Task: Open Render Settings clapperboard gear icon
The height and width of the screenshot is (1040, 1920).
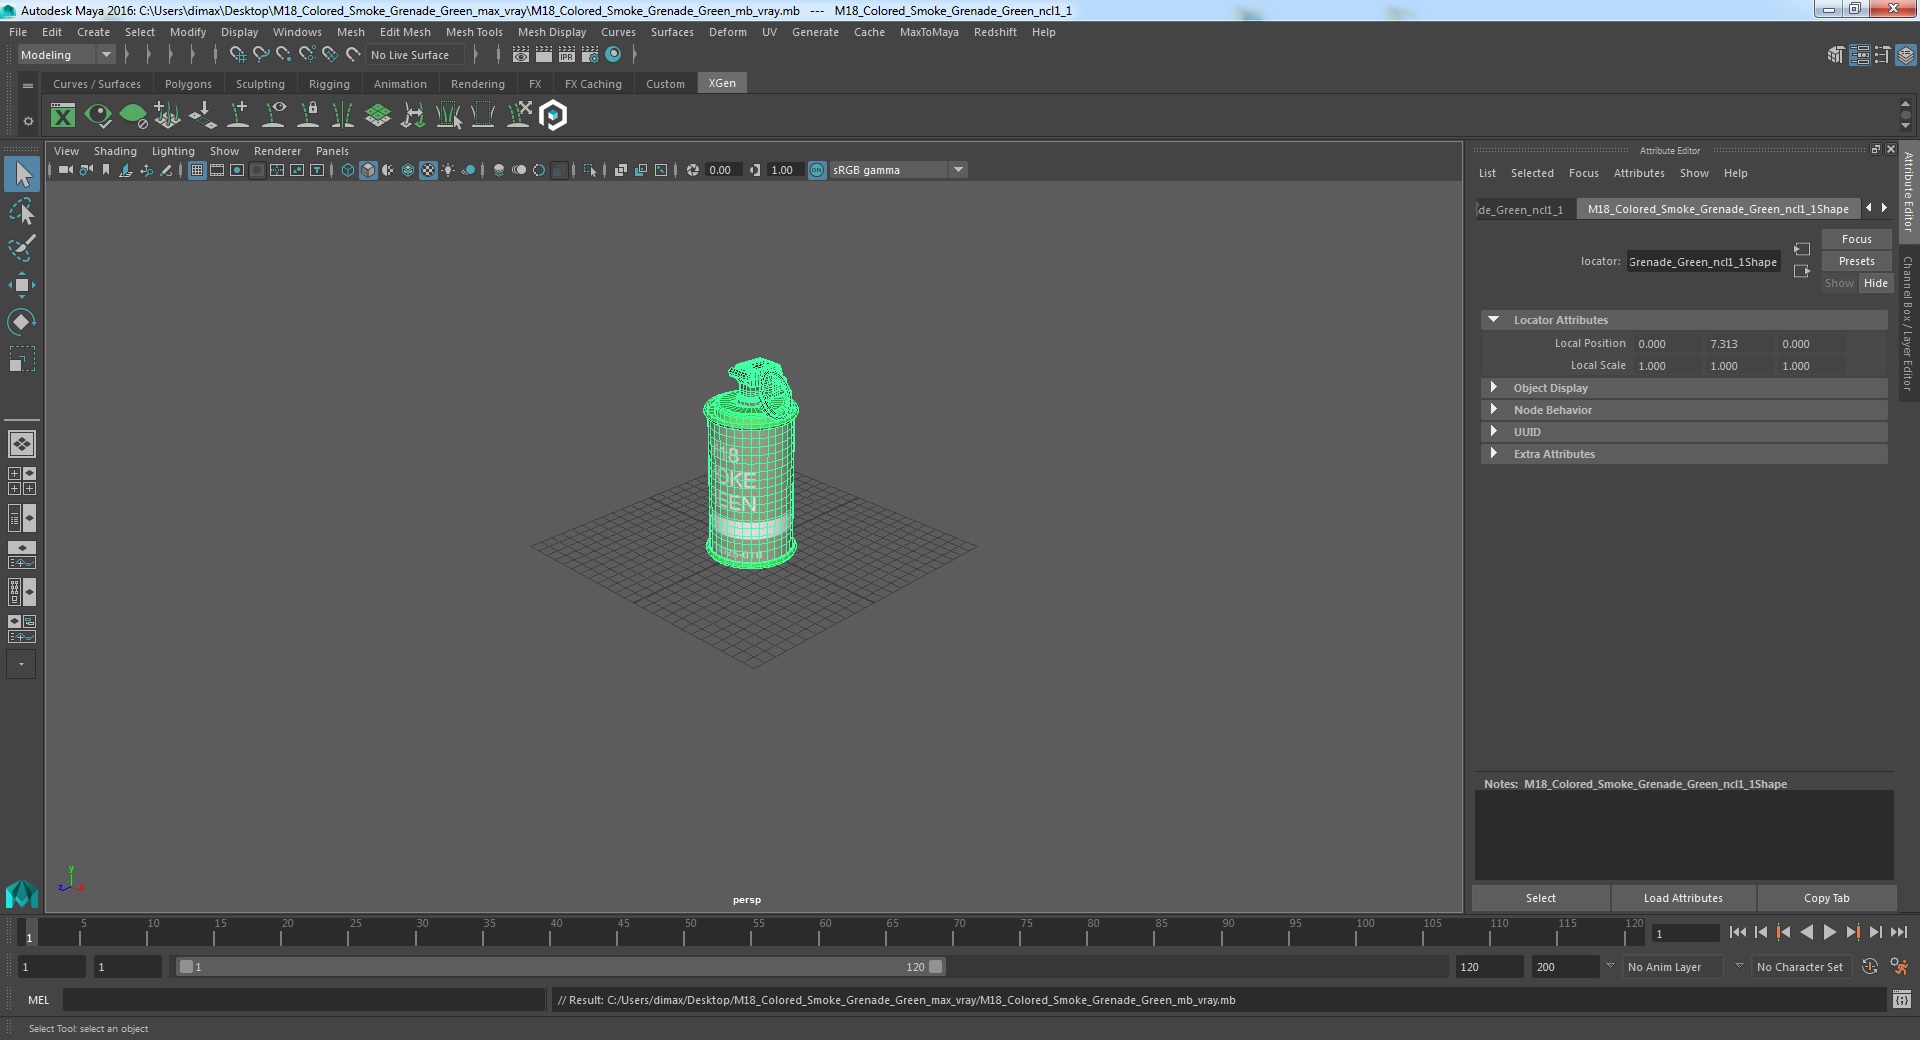Action: pos(590,55)
